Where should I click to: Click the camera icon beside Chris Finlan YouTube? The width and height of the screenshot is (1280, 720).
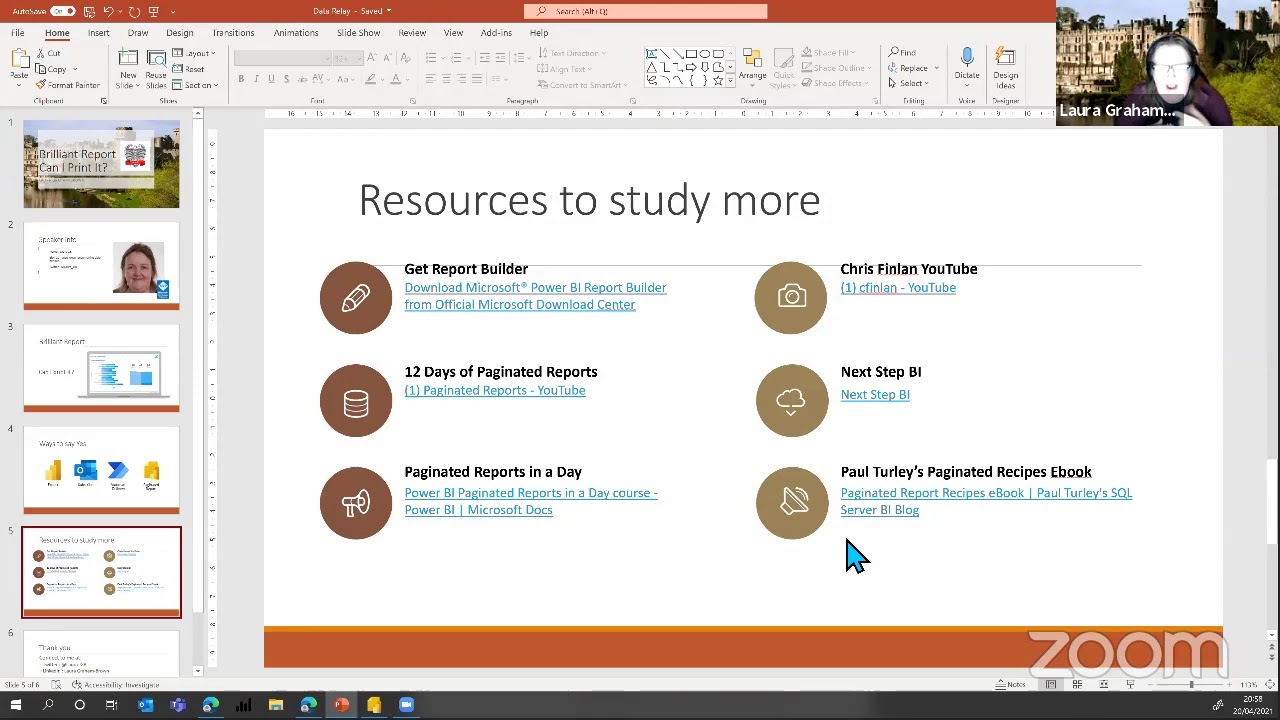pyautogui.click(x=792, y=297)
